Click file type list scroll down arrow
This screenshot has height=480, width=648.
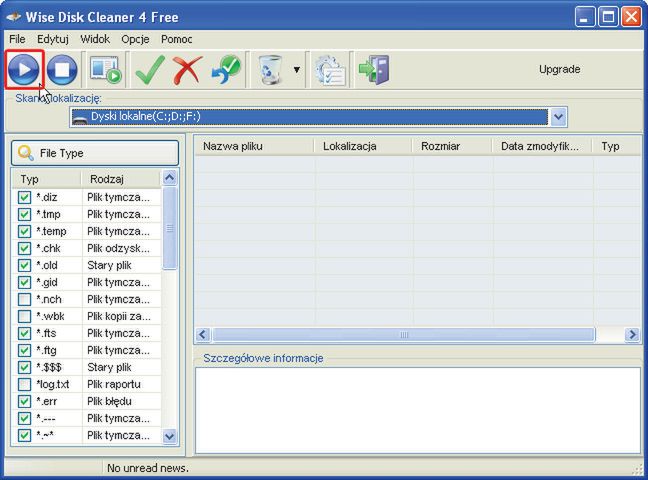(169, 436)
